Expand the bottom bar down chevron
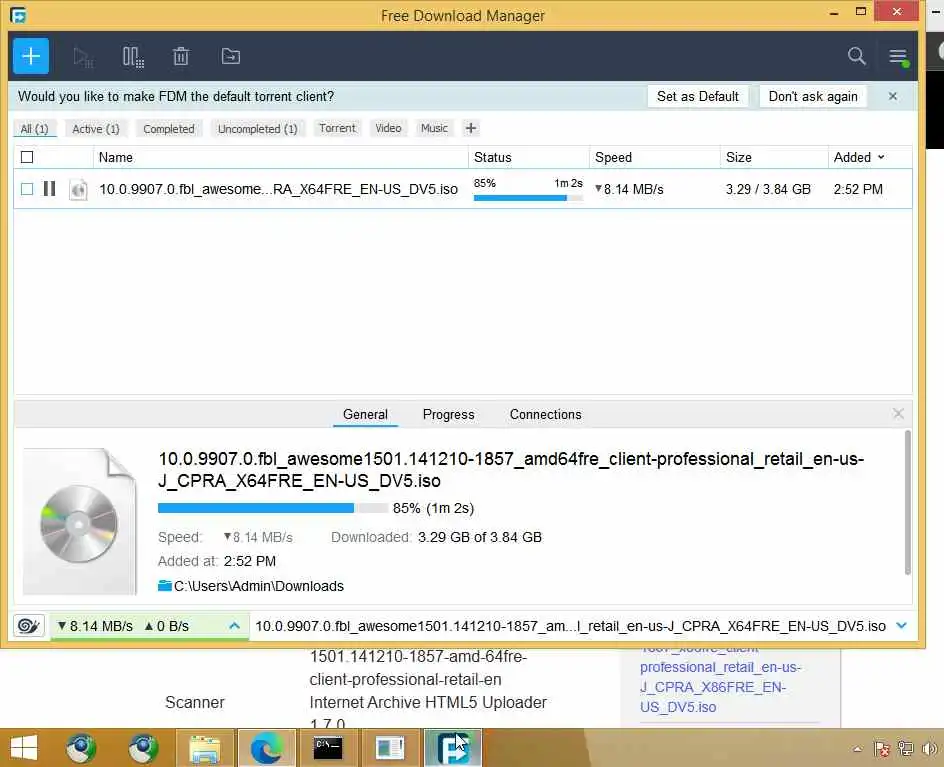Image resolution: width=944 pixels, height=767 pixels. point(901,626)
